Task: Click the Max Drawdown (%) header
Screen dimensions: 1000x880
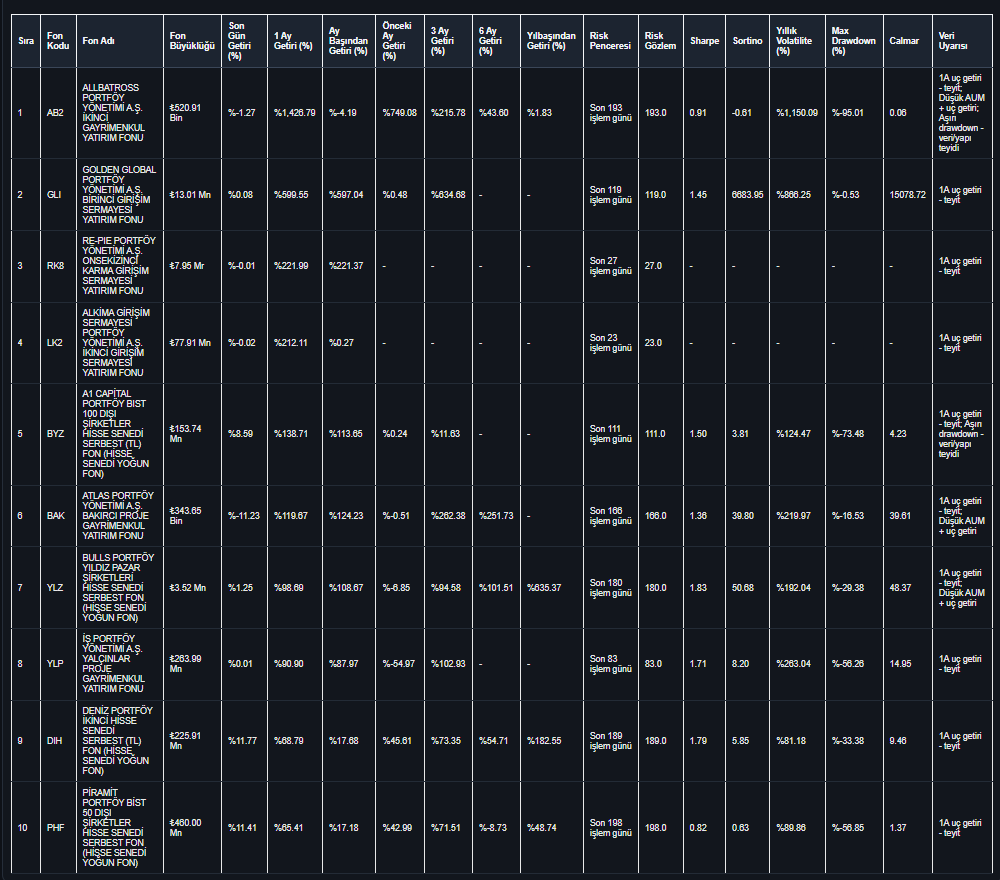Action: pos(853,41)
